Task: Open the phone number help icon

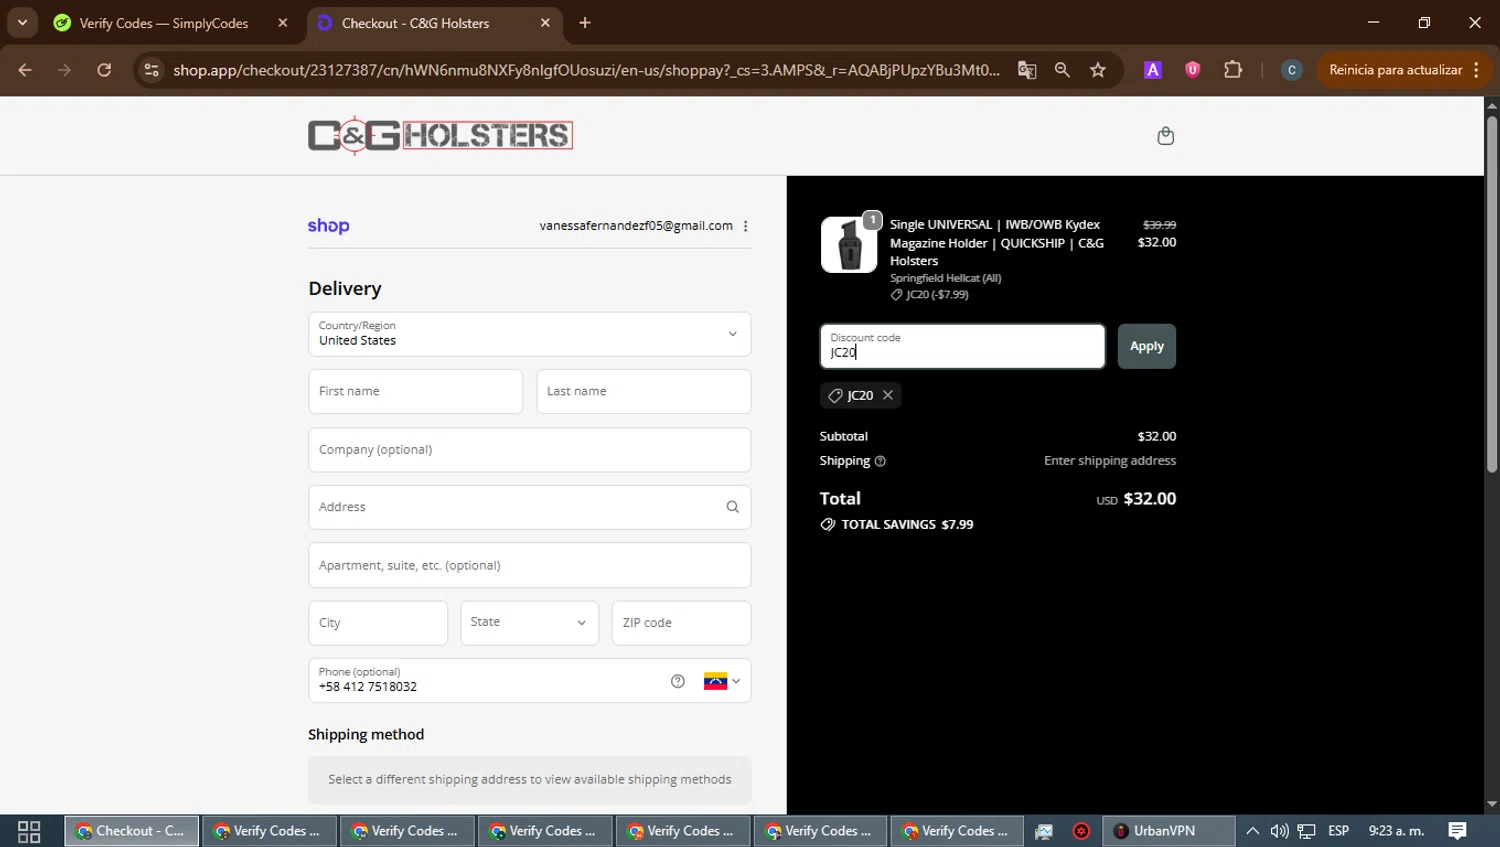Action: (678, 681)
